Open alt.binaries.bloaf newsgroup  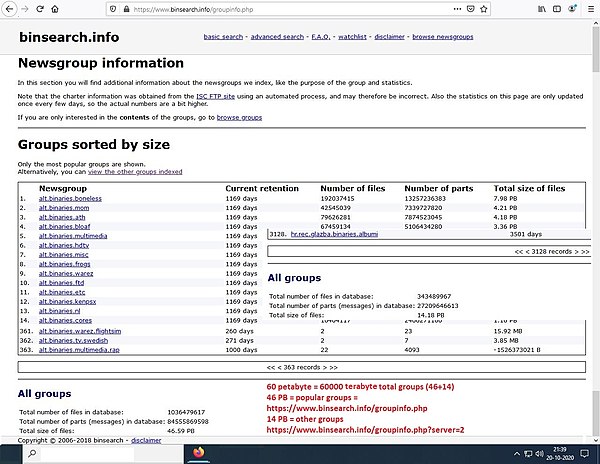64,226
